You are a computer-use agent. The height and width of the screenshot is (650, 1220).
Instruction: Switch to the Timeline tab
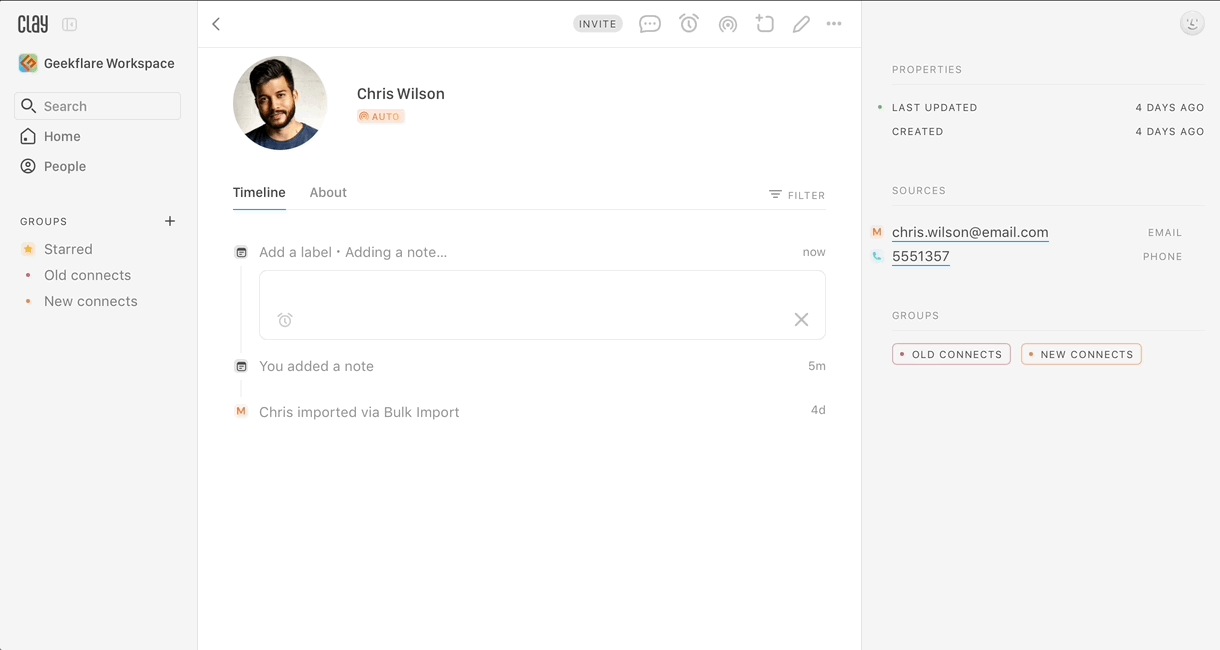pyautogui.click(x=259, y=193)
